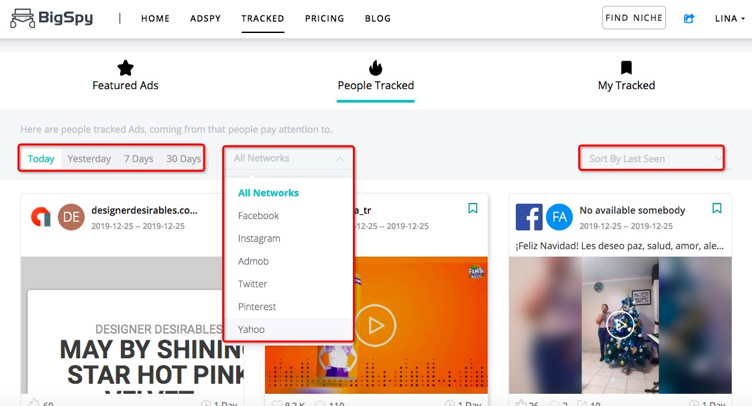Image resolution: width=752 pixels, height=406 pixels.
Task: Select the Yesterday time filter
Action: [x=89, y=159]
